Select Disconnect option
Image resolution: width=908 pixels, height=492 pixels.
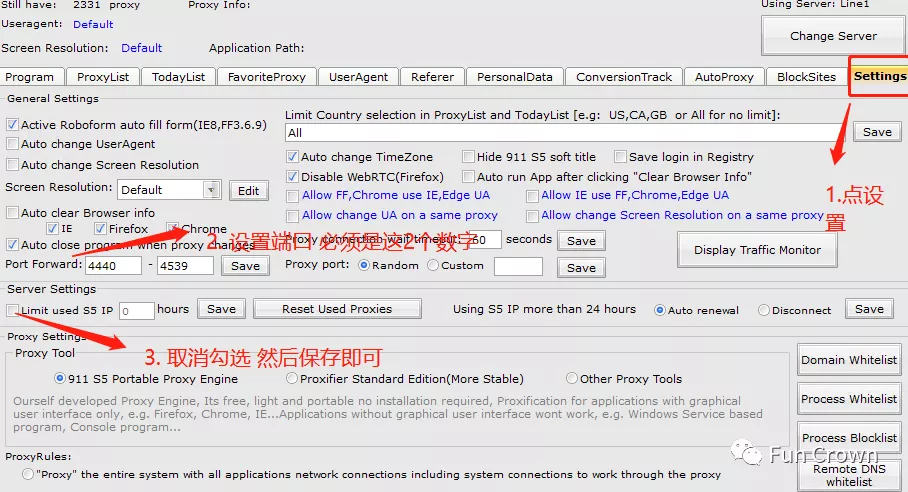click(x=764, y=310)
